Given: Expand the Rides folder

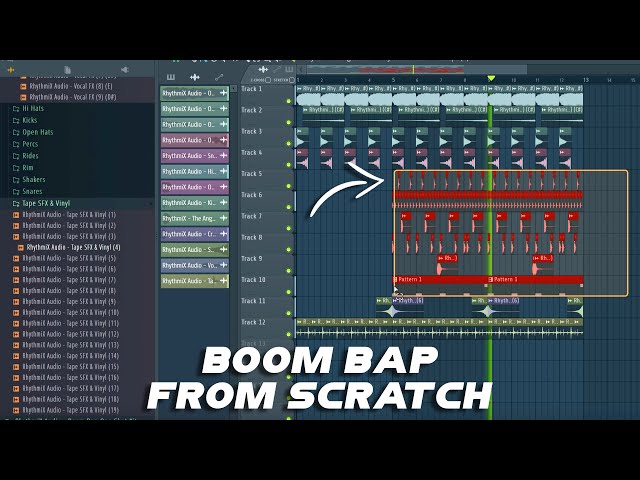Looking at the screenshot, I should tap(25, 156).
